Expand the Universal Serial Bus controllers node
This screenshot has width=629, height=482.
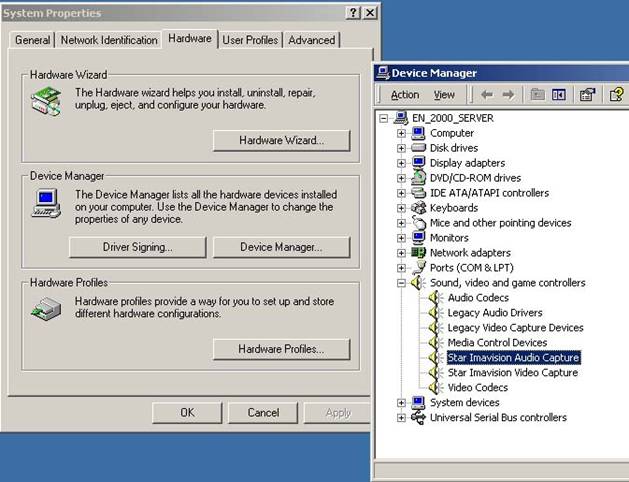coord(401,418)
